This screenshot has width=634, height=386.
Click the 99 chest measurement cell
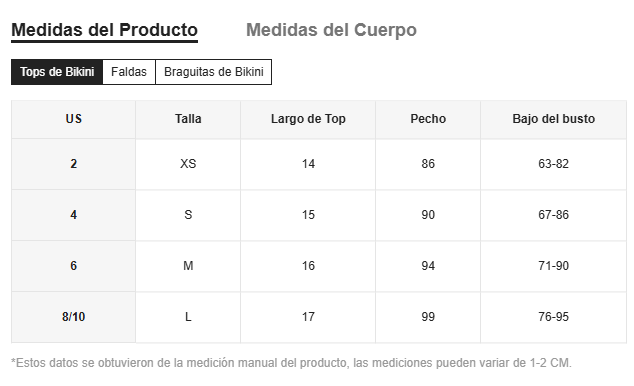pyautogui.click(x=428, y=316)
